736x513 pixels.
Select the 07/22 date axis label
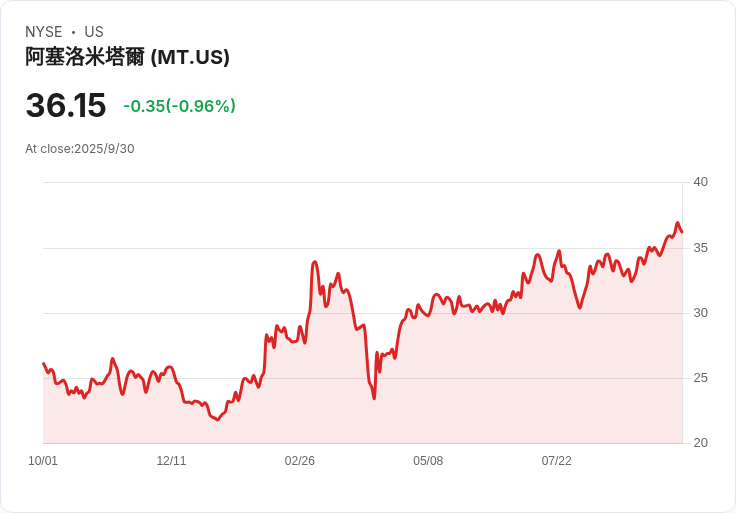[557, 461]
